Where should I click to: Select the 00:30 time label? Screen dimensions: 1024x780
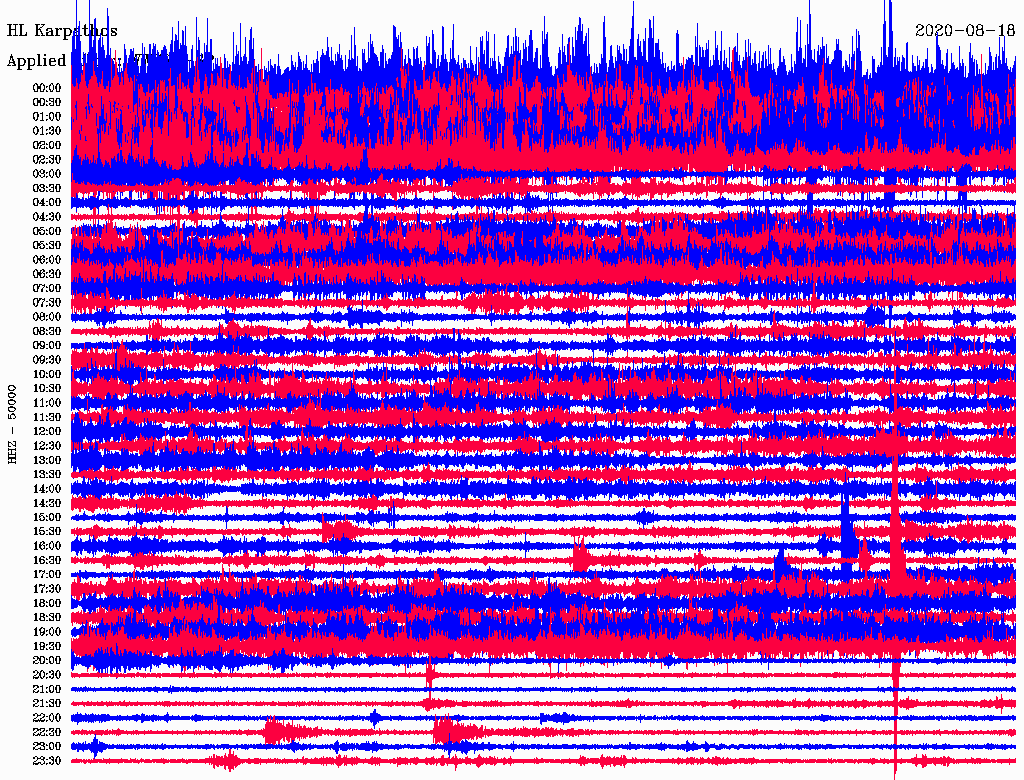[x=47, y=102]
